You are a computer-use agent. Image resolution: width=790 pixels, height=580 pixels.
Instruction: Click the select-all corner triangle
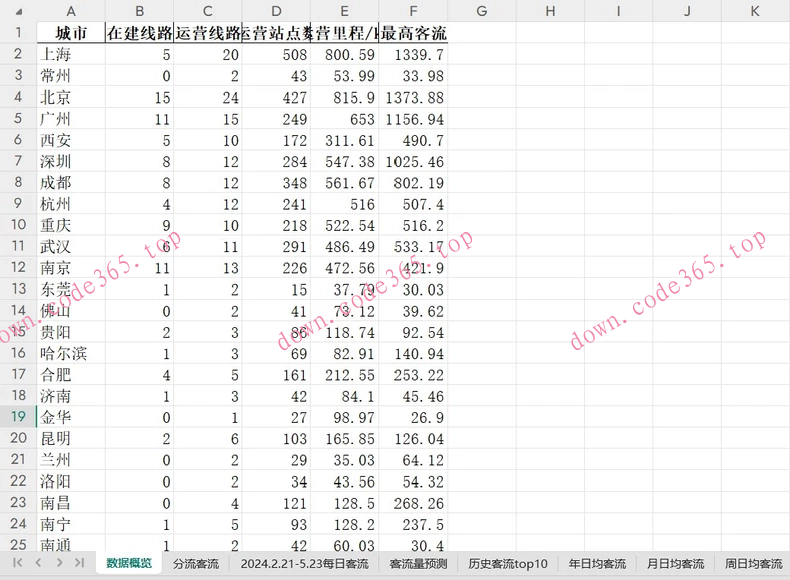(x=19, y=11)
